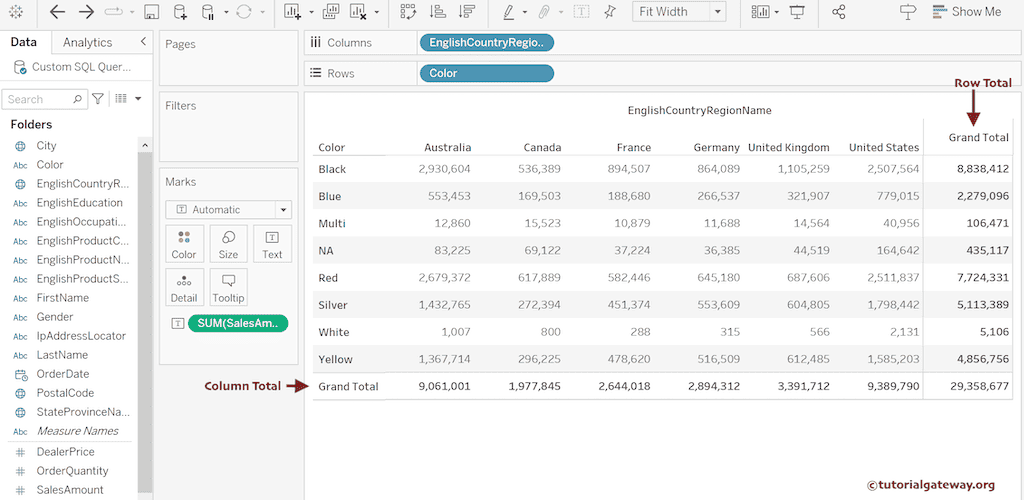Image resolution: width=1024 pixels, height=500 pixels.
Task: Click the Tooltip button in Marks card
Action: click(x=228, y=287)
